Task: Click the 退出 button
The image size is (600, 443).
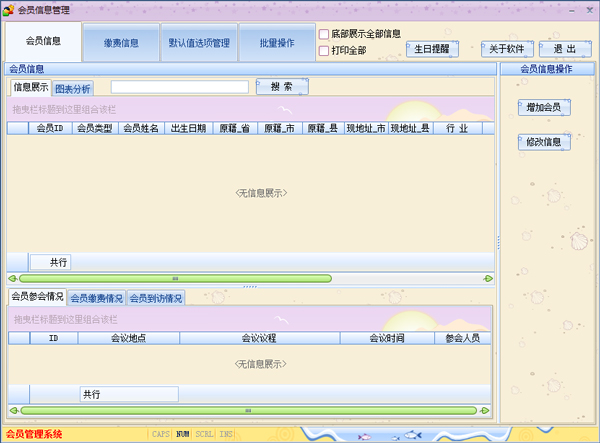Action: point(565,49)
